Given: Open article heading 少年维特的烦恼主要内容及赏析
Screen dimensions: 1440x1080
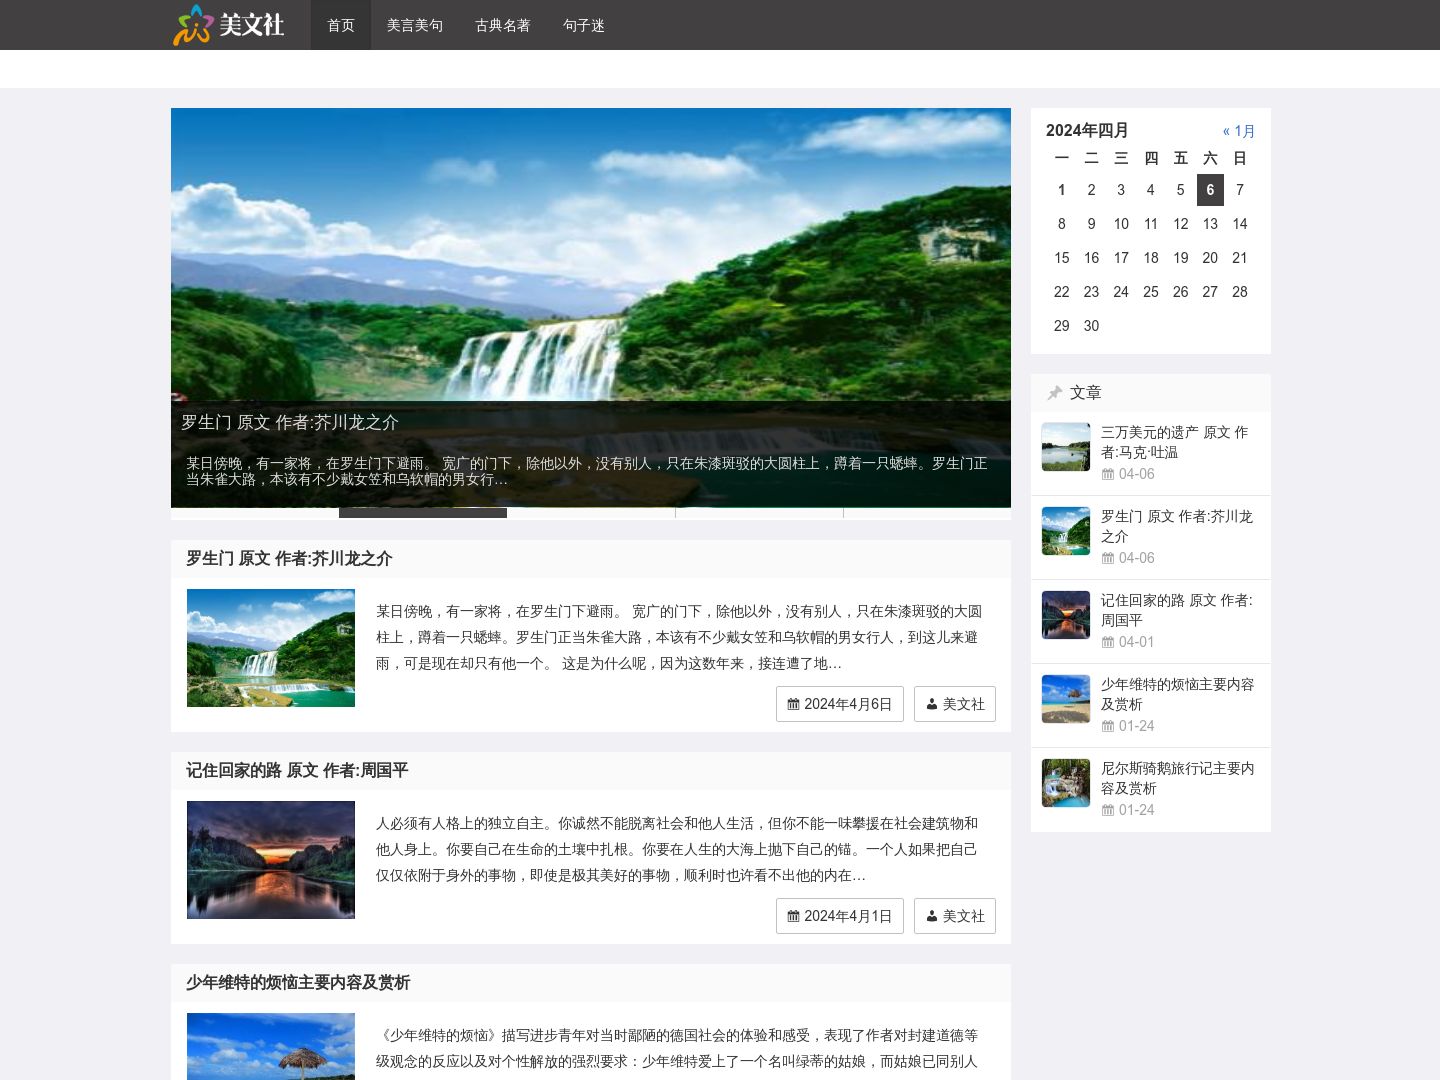Looking at the screenshot, I should click(x=298, y=982).
